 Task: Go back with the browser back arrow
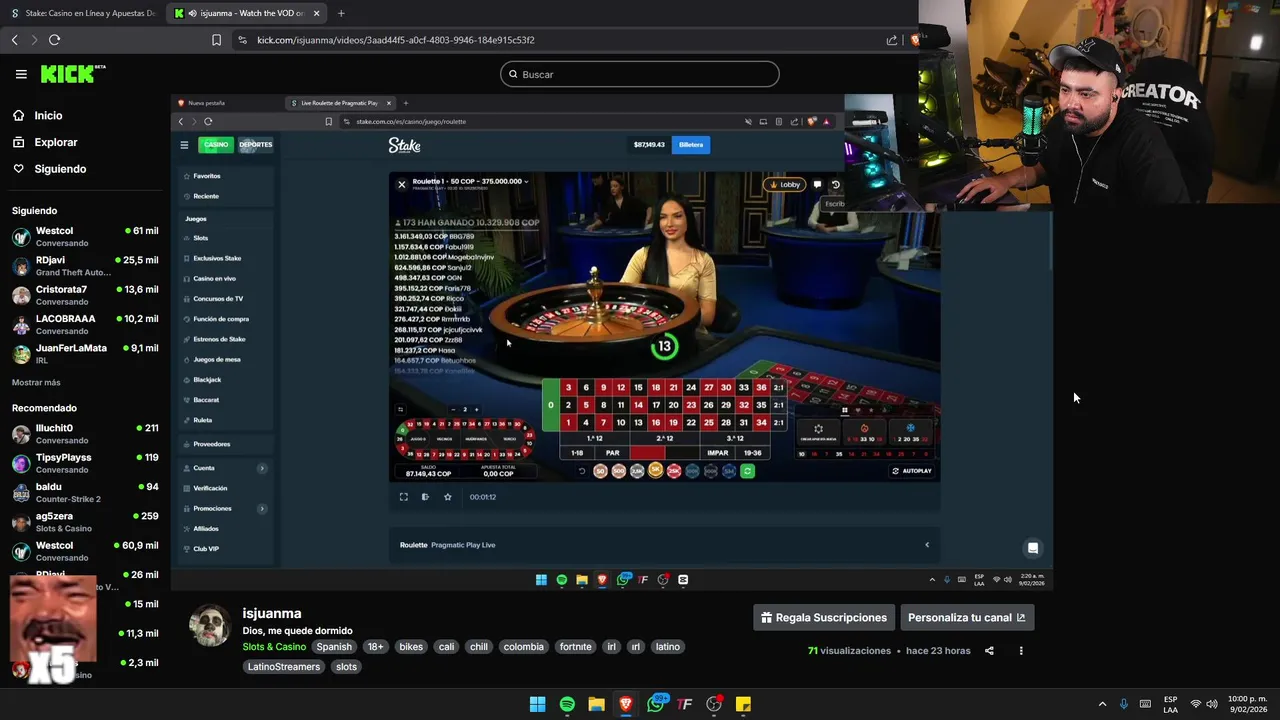[x=14, y=40]
